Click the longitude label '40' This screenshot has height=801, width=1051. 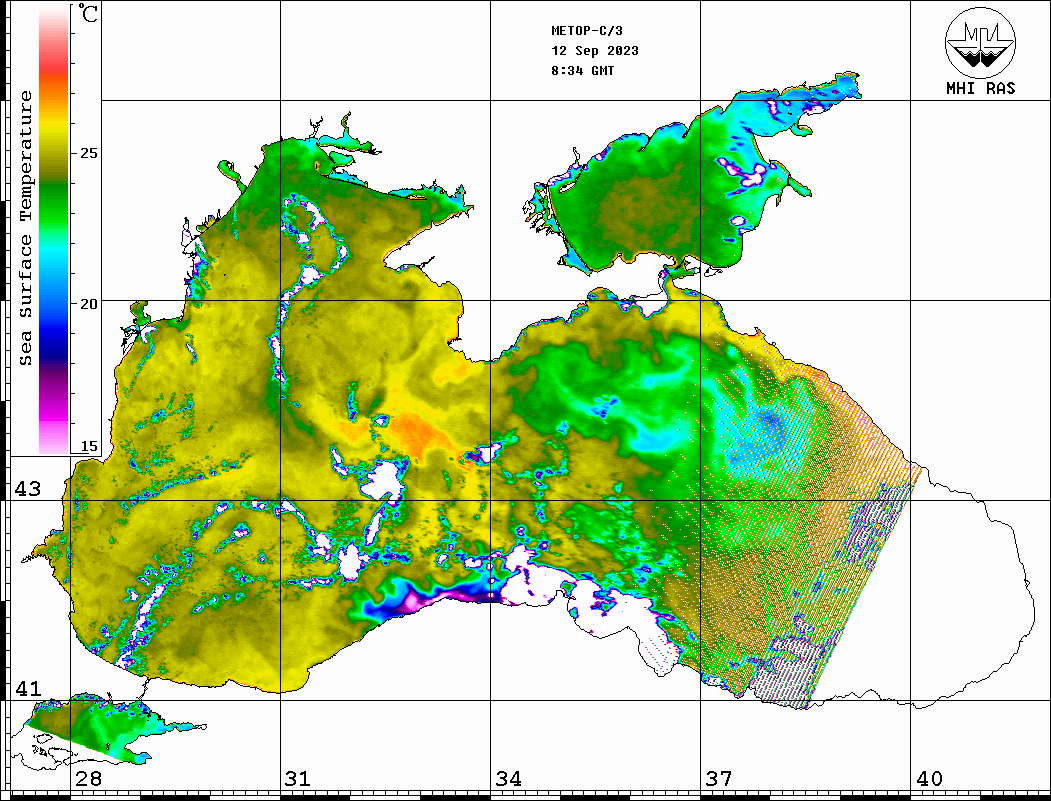pos(929,779)
